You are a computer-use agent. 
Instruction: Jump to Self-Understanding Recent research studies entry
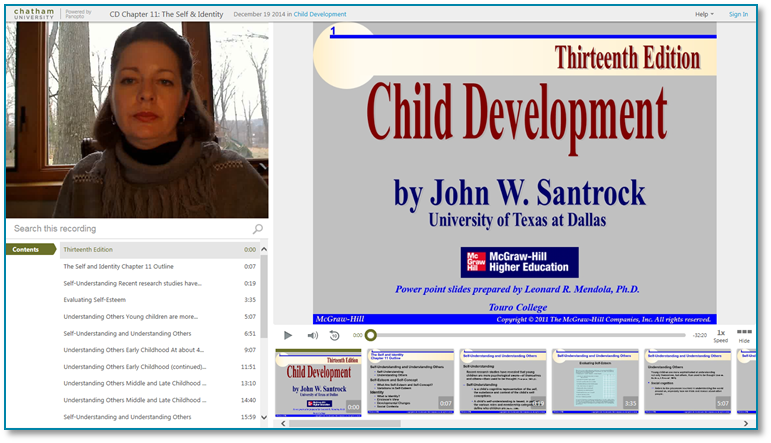[x=159, y=283]
